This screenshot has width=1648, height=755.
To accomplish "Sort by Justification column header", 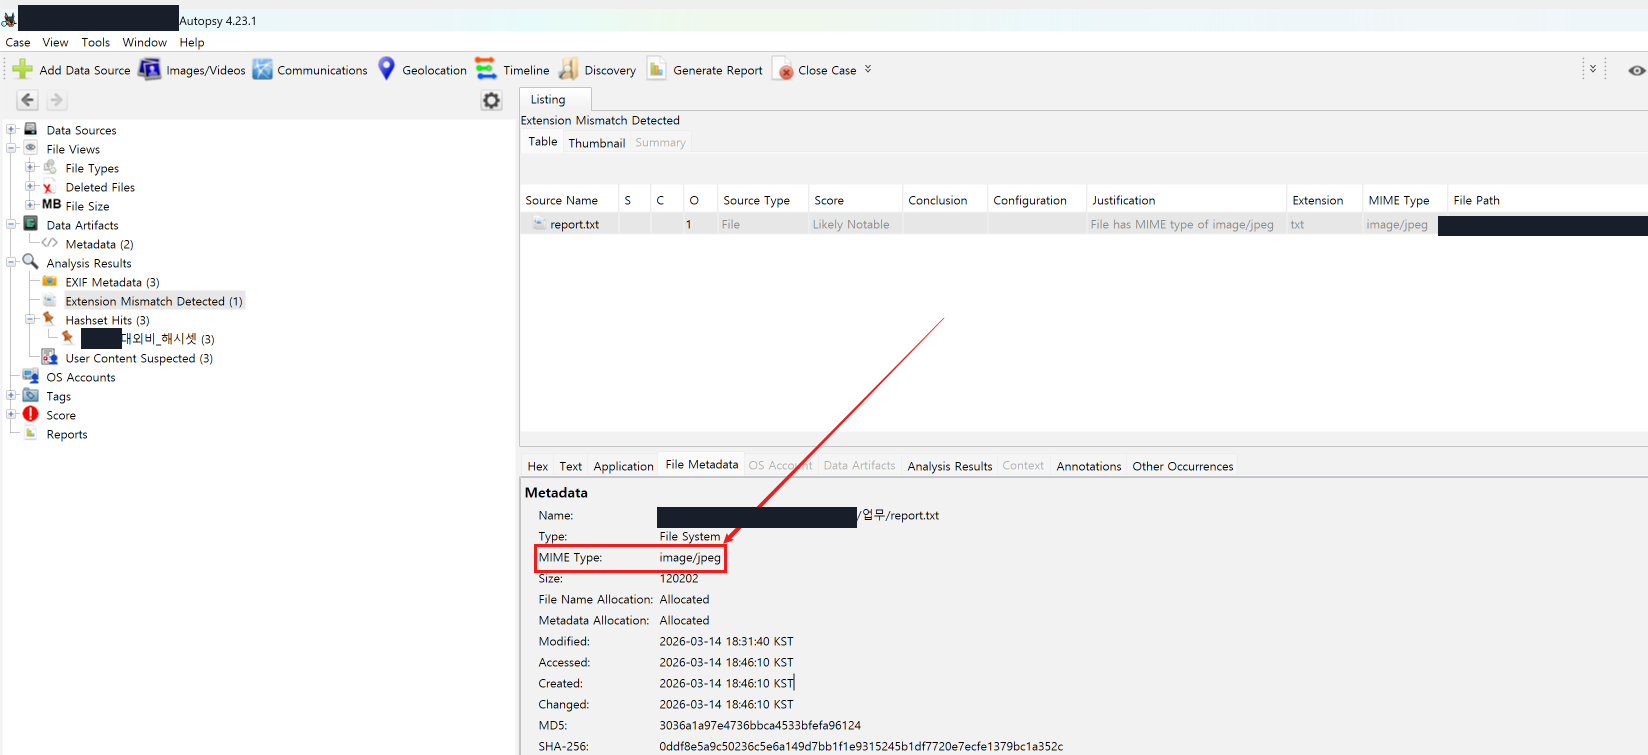I will (1186, 200).
